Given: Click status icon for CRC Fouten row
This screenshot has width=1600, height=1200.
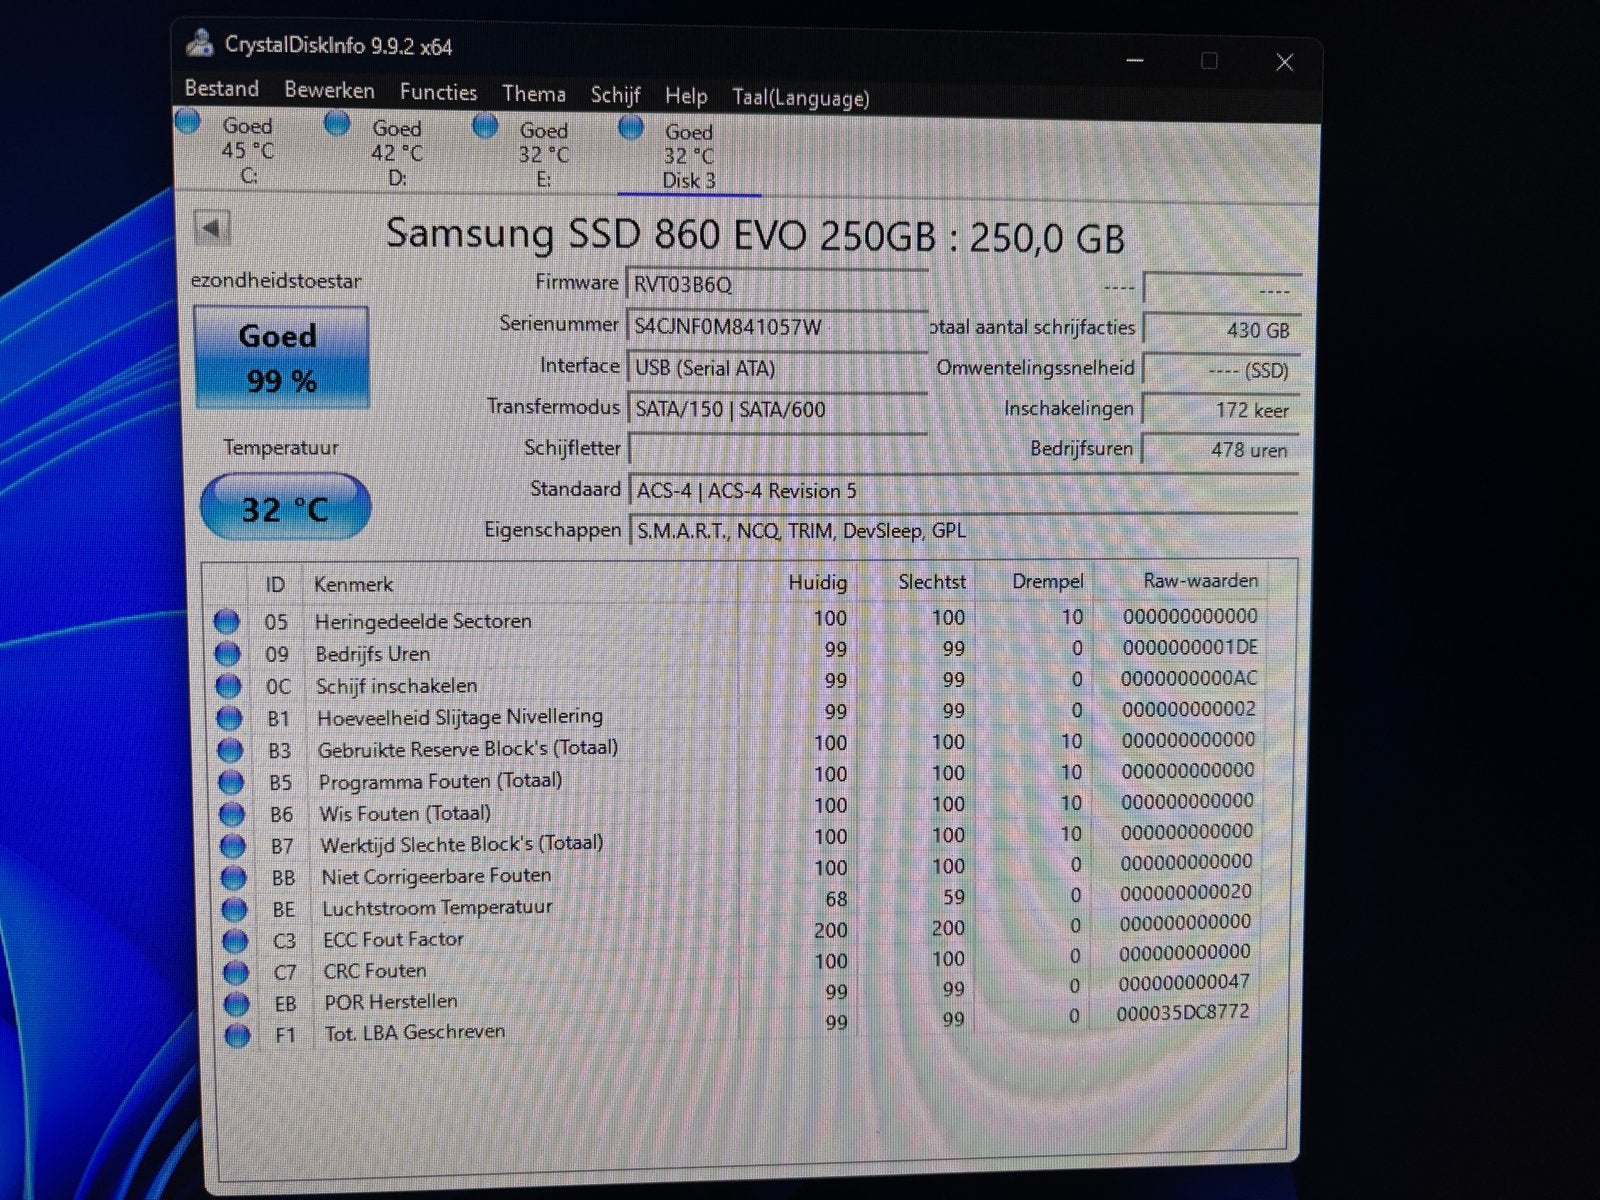Looking at the screenshot, I should [236, 972].
